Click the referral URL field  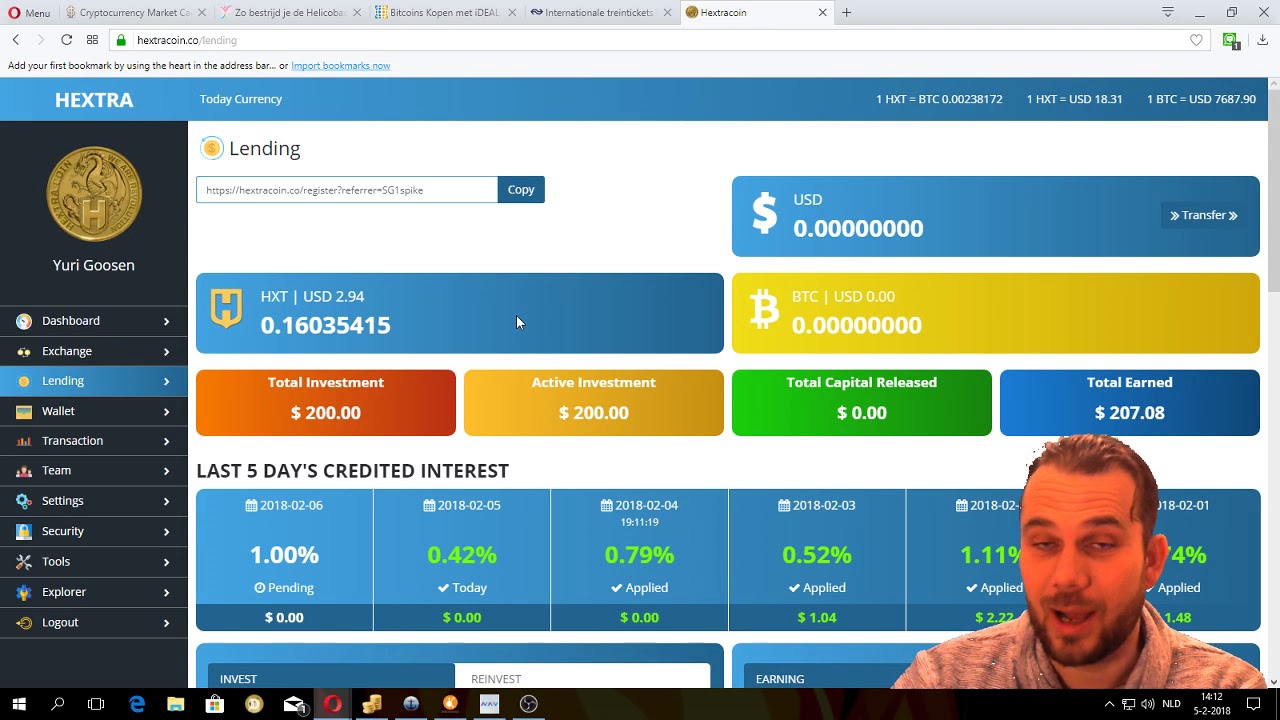347,190
